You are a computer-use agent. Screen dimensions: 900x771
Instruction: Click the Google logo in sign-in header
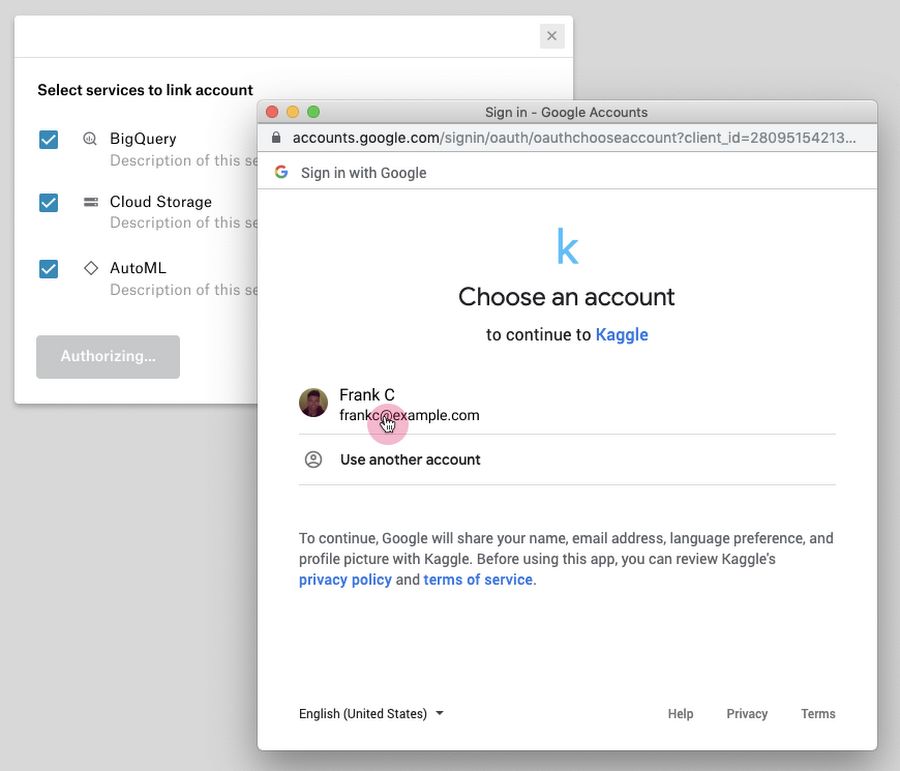[x=281, y=172]
